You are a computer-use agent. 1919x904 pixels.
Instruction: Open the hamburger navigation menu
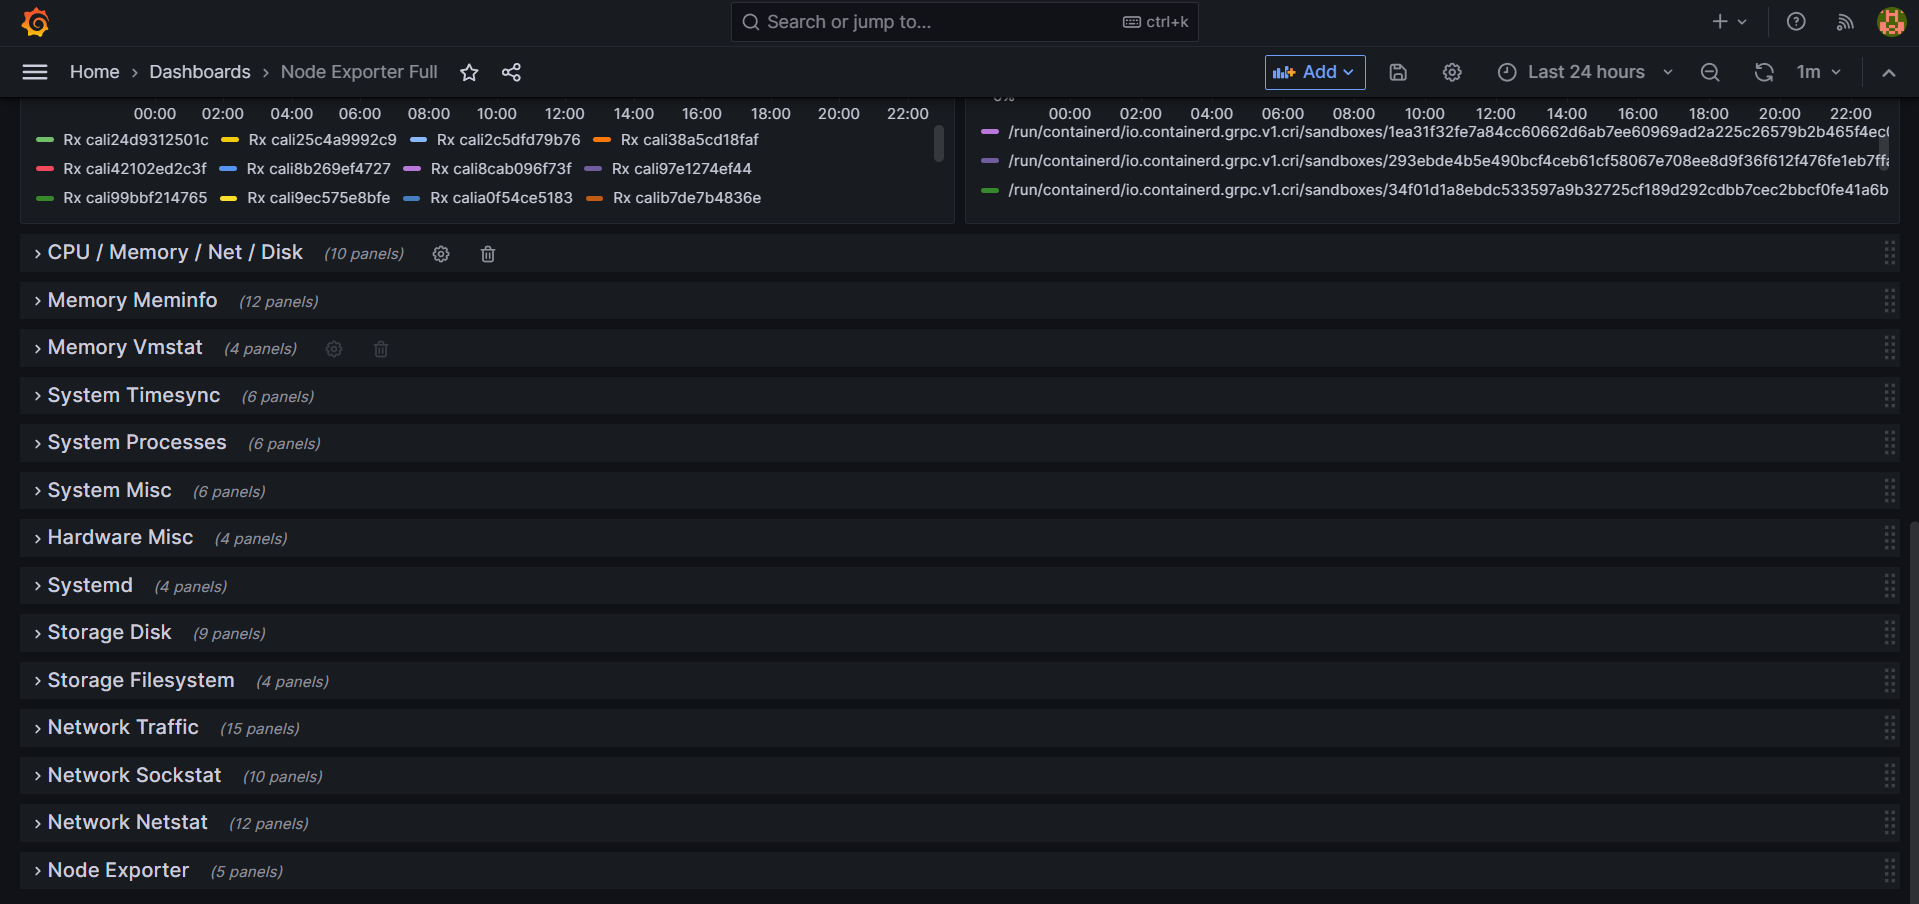tap(35, 72)
